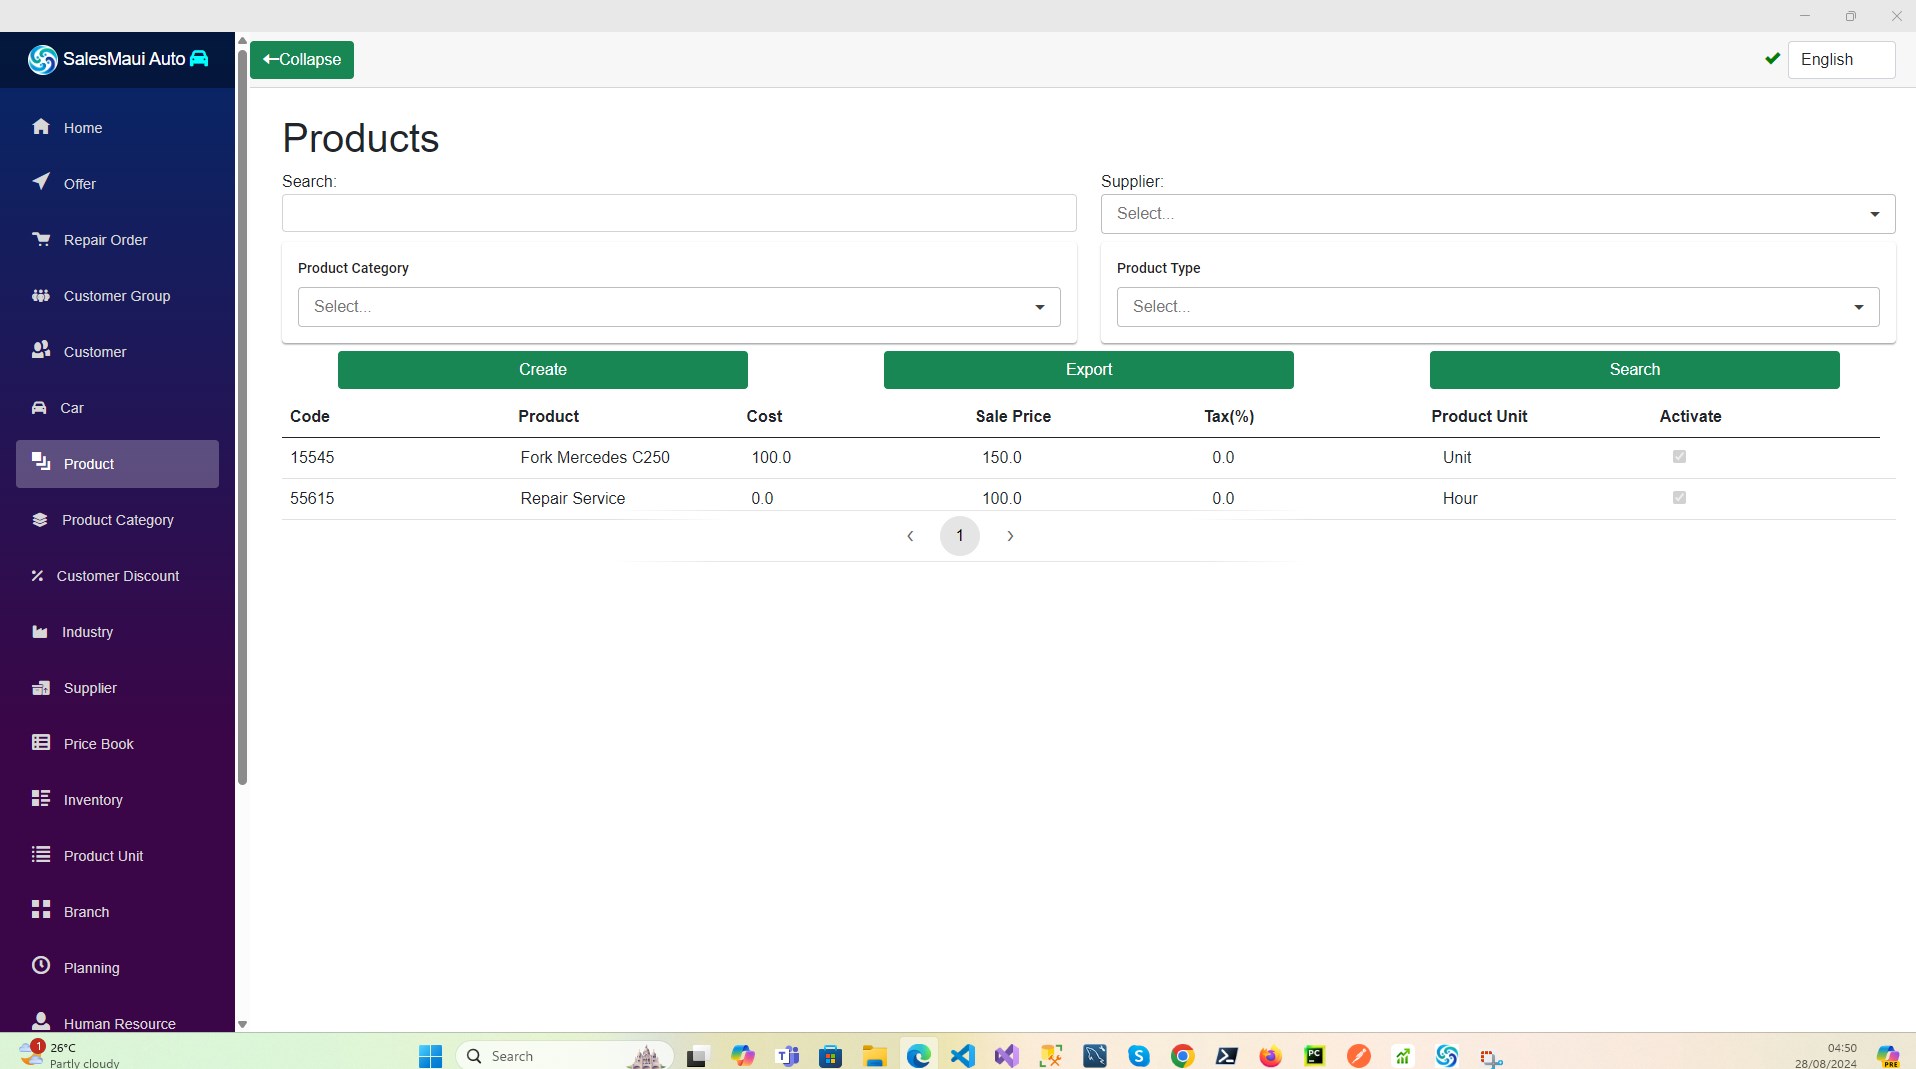Click the Create button

click(543, 370)
